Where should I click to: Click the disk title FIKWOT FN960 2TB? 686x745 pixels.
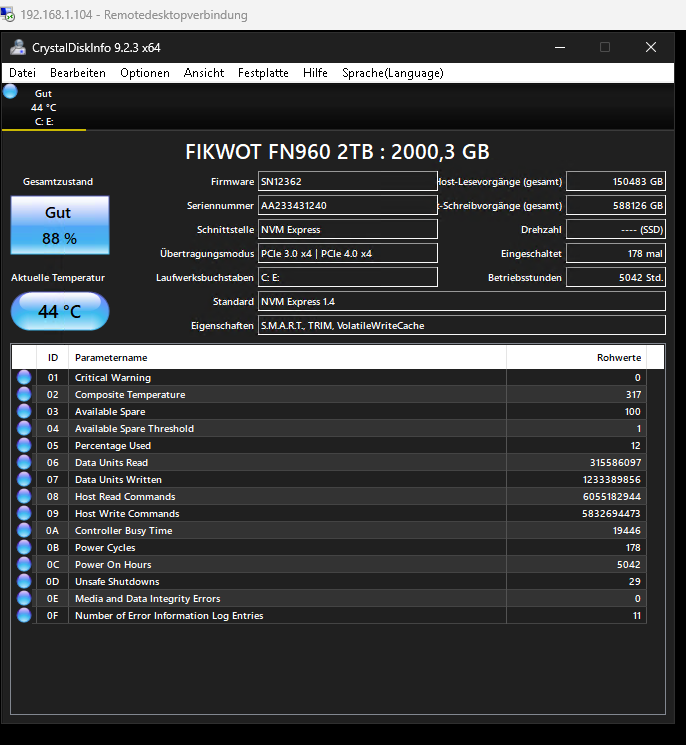[x=337, y=152]
